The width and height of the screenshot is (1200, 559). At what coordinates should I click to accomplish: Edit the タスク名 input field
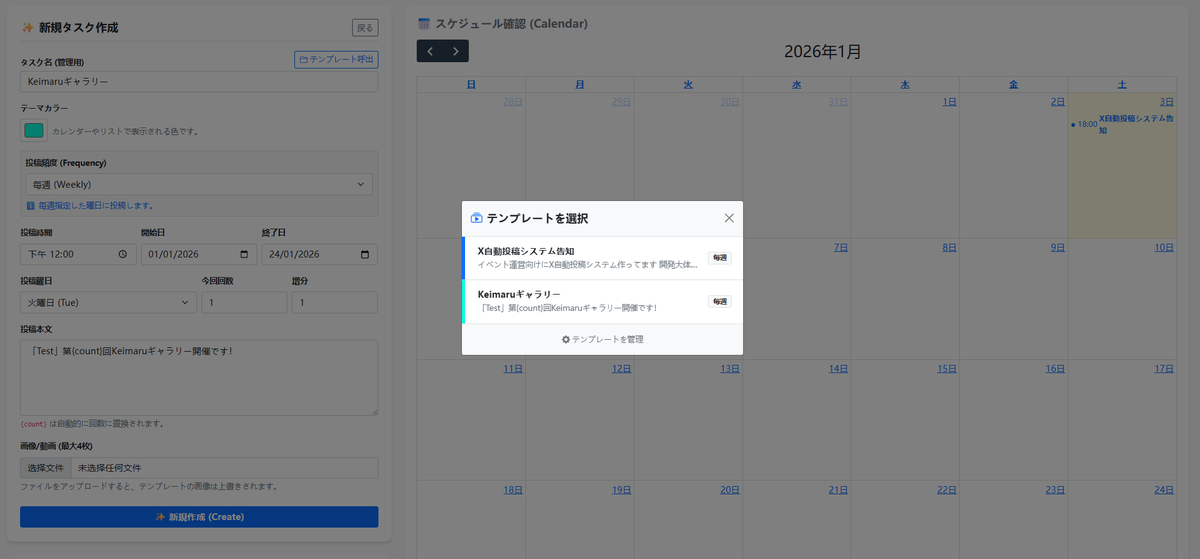tap(199, 81)
